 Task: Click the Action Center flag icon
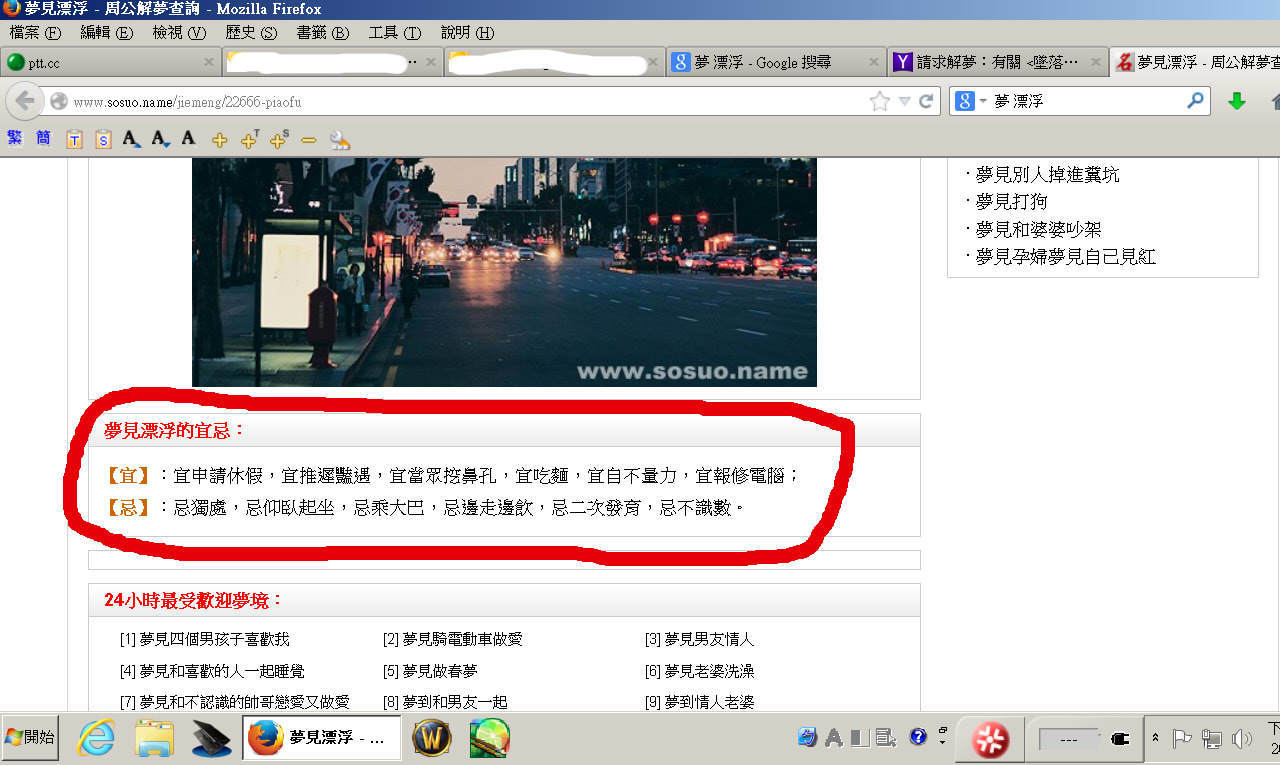click(1181, 739)
